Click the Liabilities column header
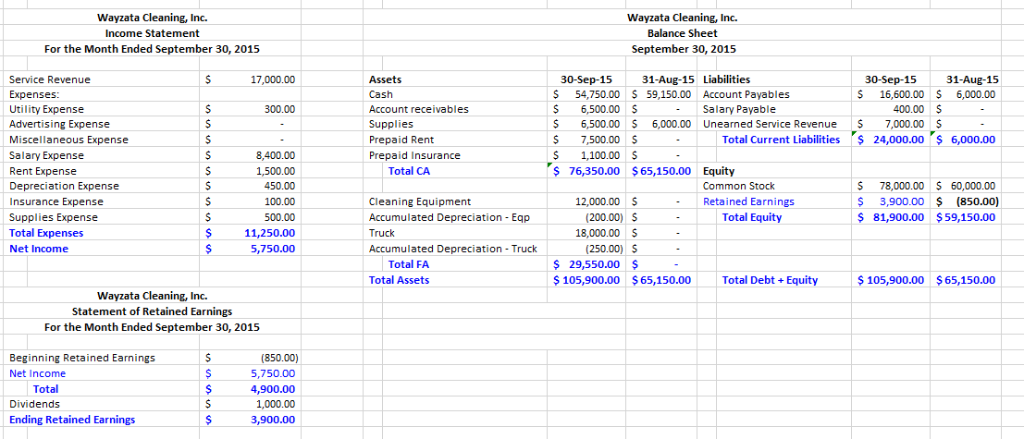The width and height of the screenshot is (1024, 439). click(726, 80)
